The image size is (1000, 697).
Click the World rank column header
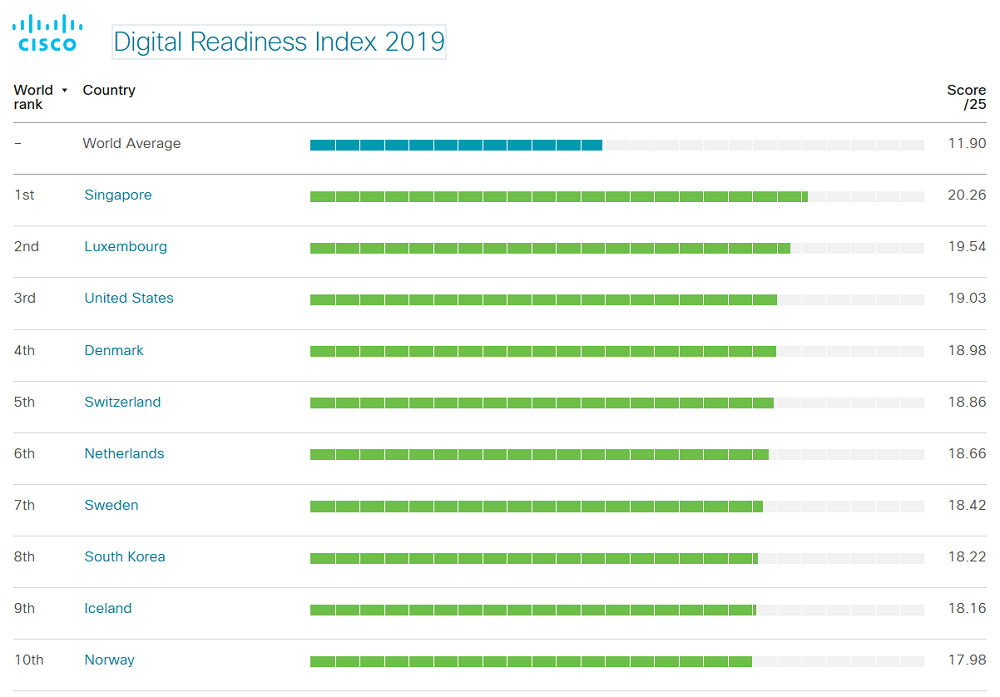click(33, 97)
